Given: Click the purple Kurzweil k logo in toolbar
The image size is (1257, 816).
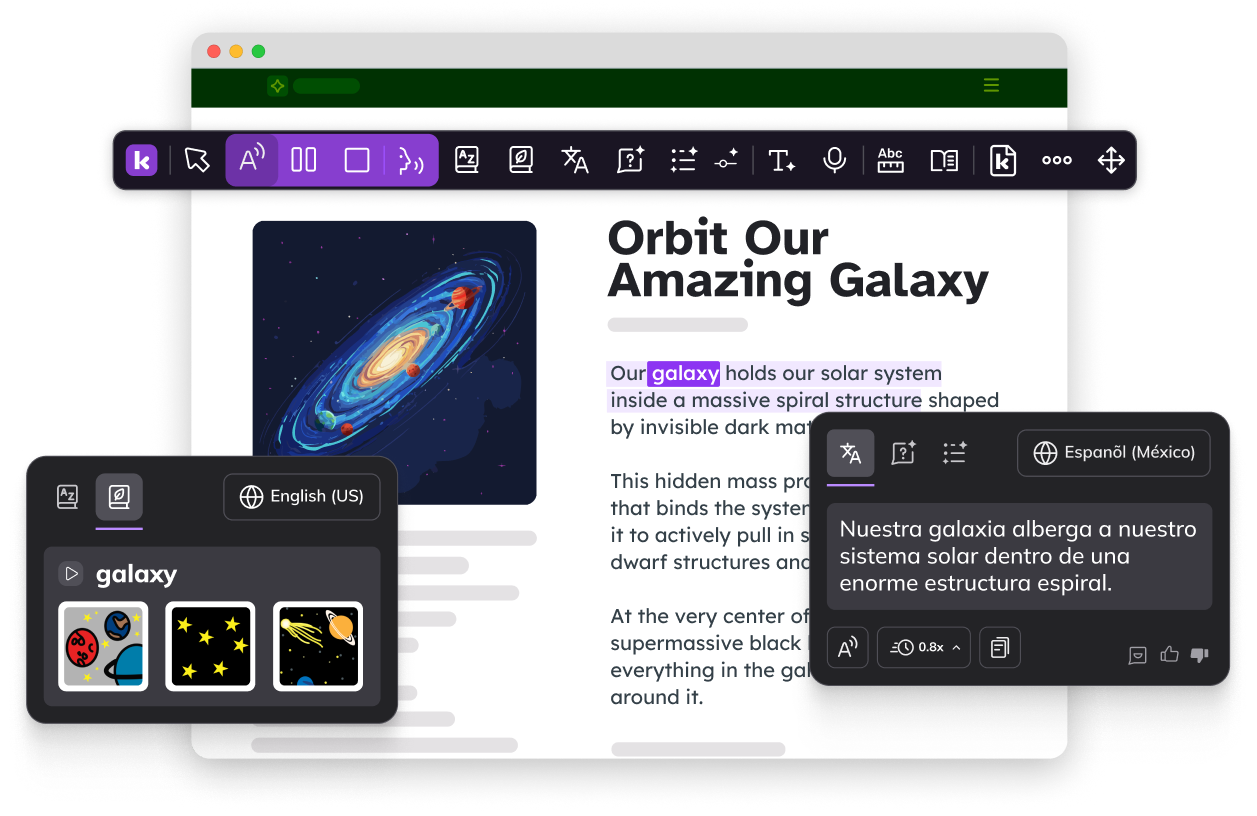Looking at the screenshot, I should pos(142,160).
